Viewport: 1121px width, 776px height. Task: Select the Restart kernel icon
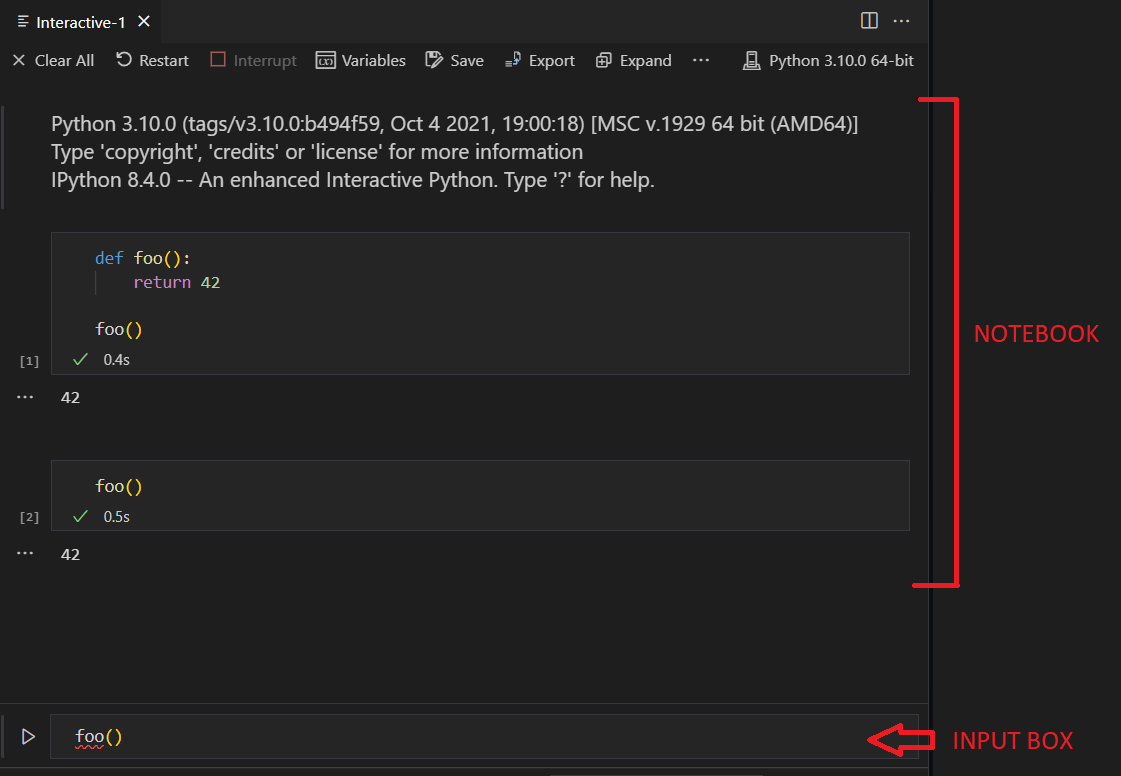coord(122,60)
